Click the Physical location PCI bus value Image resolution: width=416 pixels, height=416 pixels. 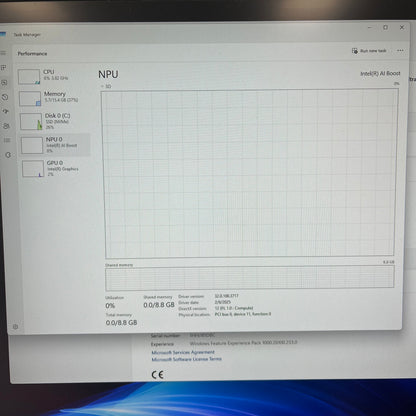point(243,314)
